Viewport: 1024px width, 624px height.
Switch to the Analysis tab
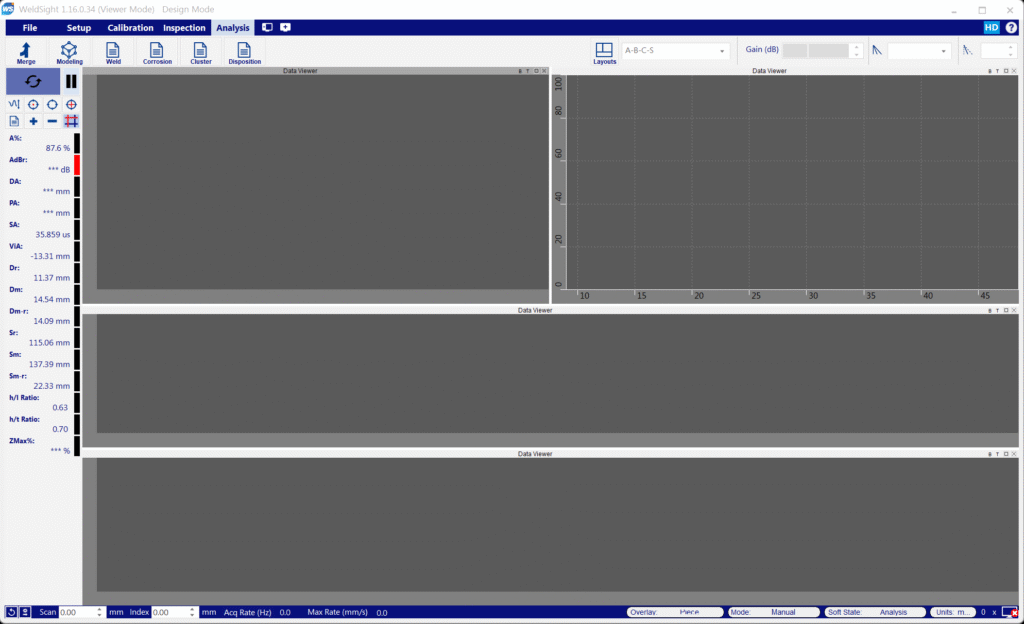(x=232, y=27)
